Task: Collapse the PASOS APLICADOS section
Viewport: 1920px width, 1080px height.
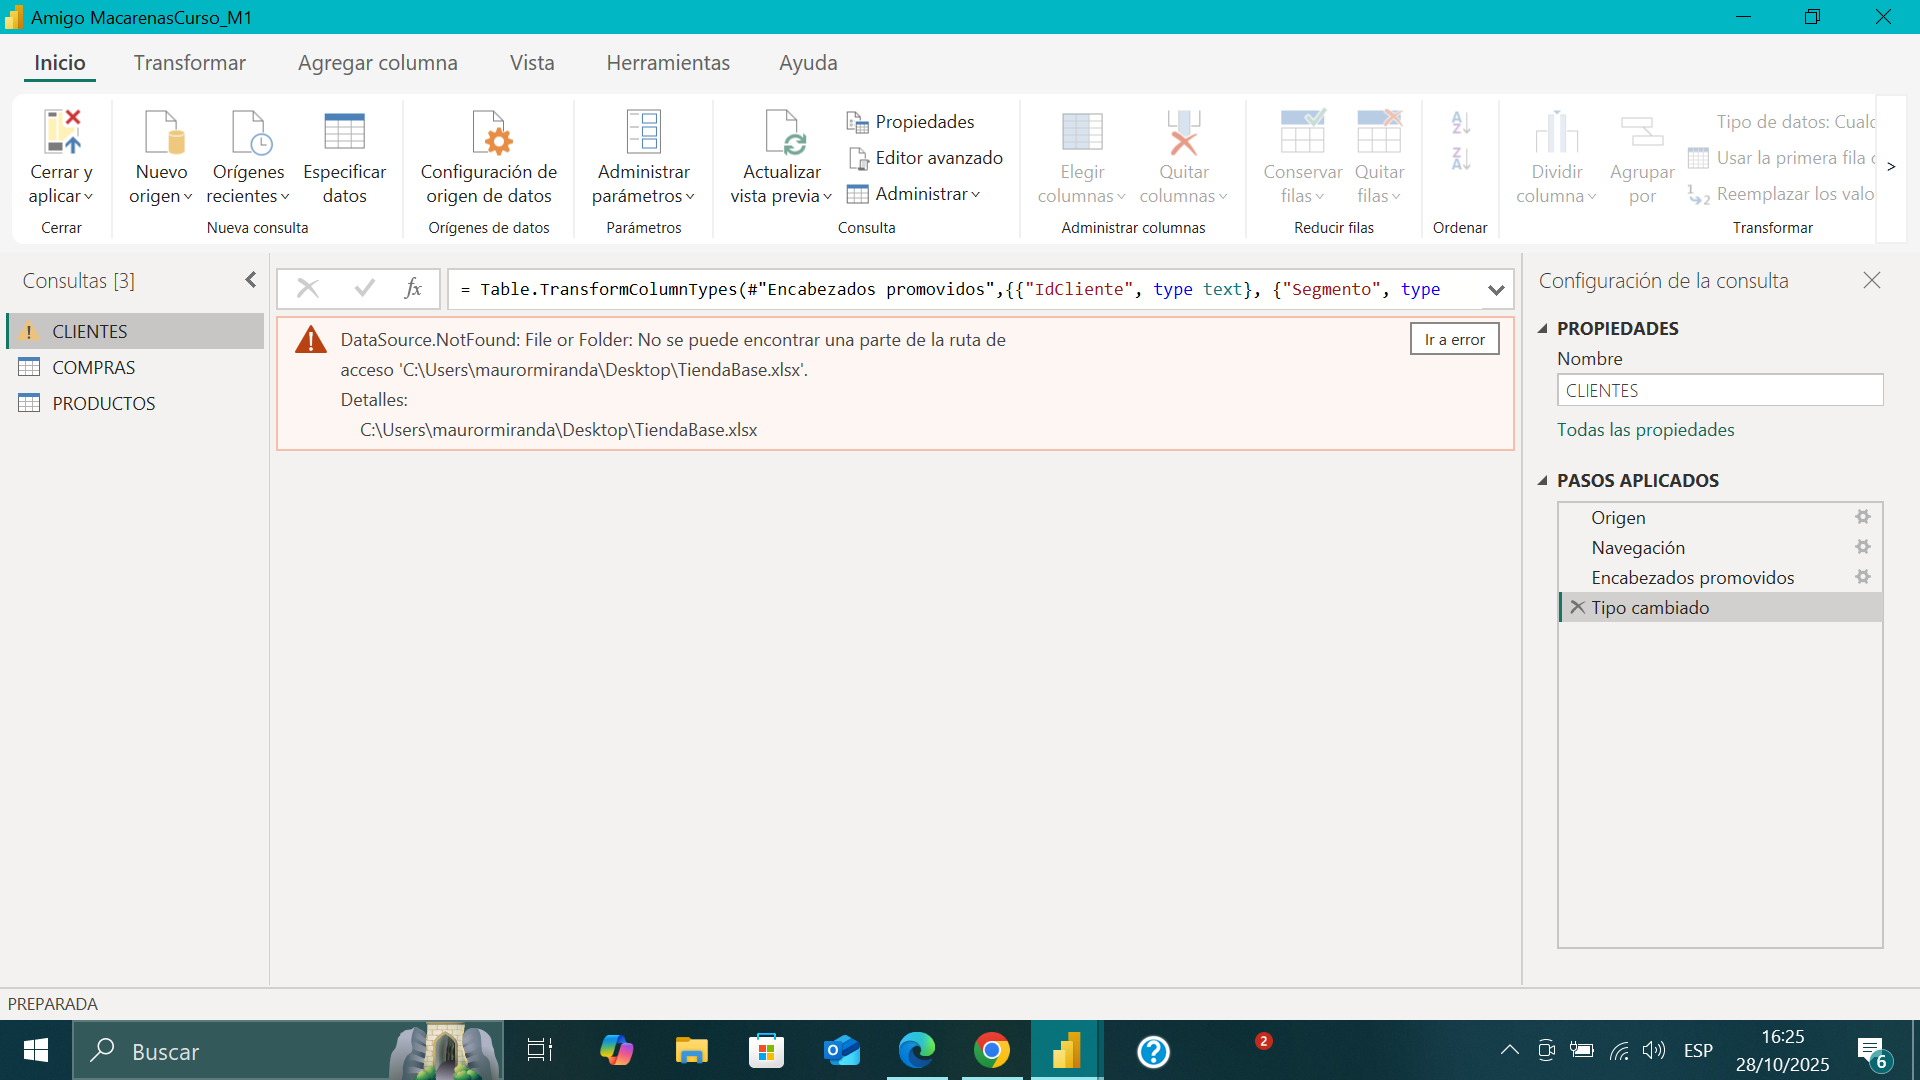Action: 1543,481
